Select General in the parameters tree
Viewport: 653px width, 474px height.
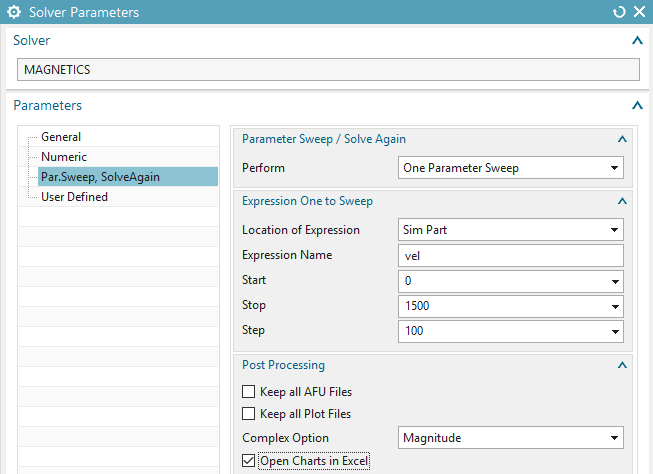point(61,137)
